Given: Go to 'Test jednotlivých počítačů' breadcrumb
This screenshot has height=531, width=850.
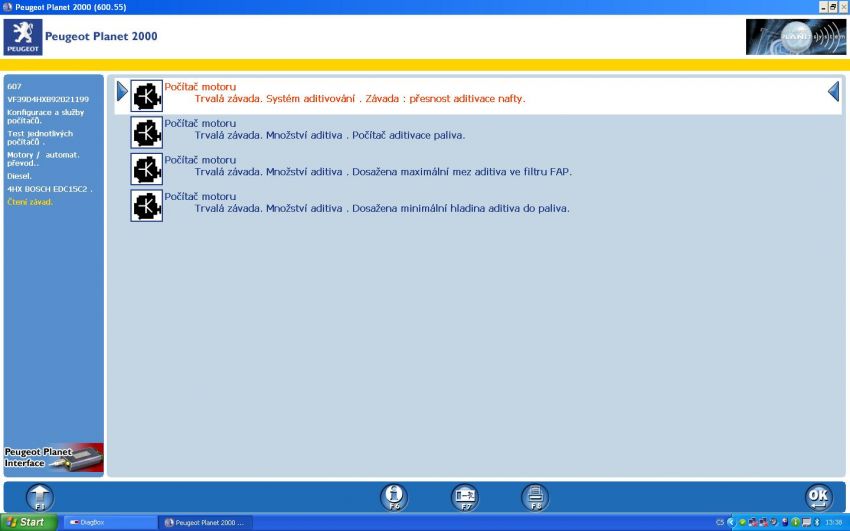Looking at the screenshot, I should coord(42,137).
